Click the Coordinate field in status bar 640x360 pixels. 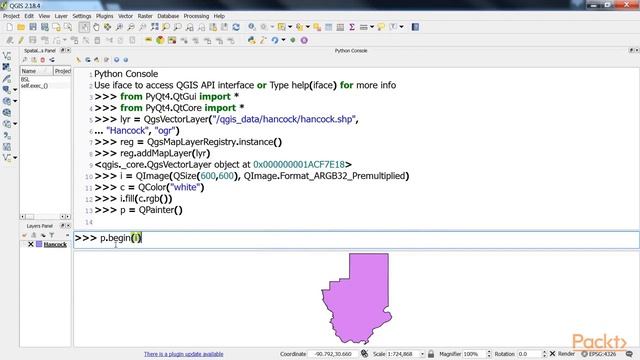[333, 354]
